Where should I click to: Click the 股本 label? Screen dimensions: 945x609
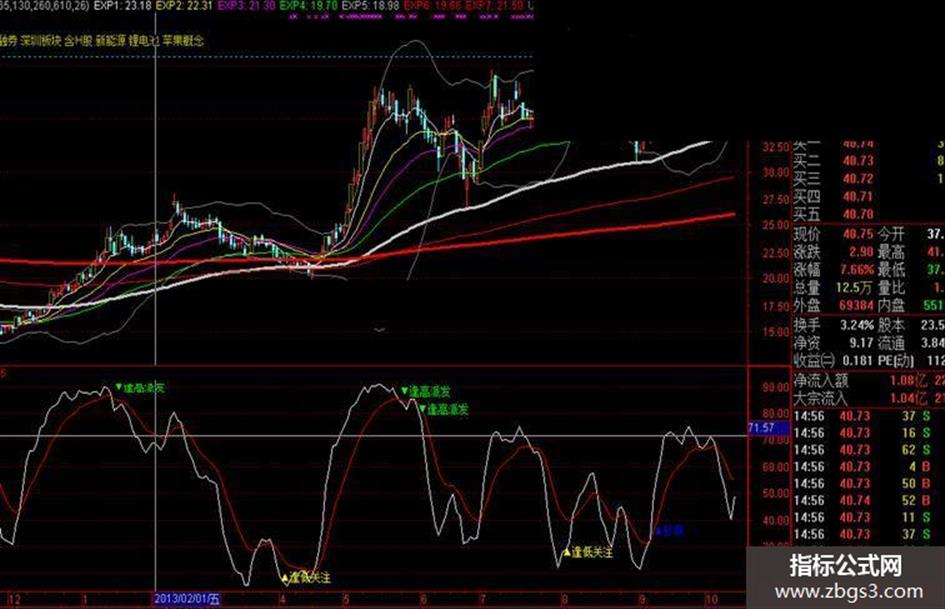pyautogui.click(x=891, y=325)
